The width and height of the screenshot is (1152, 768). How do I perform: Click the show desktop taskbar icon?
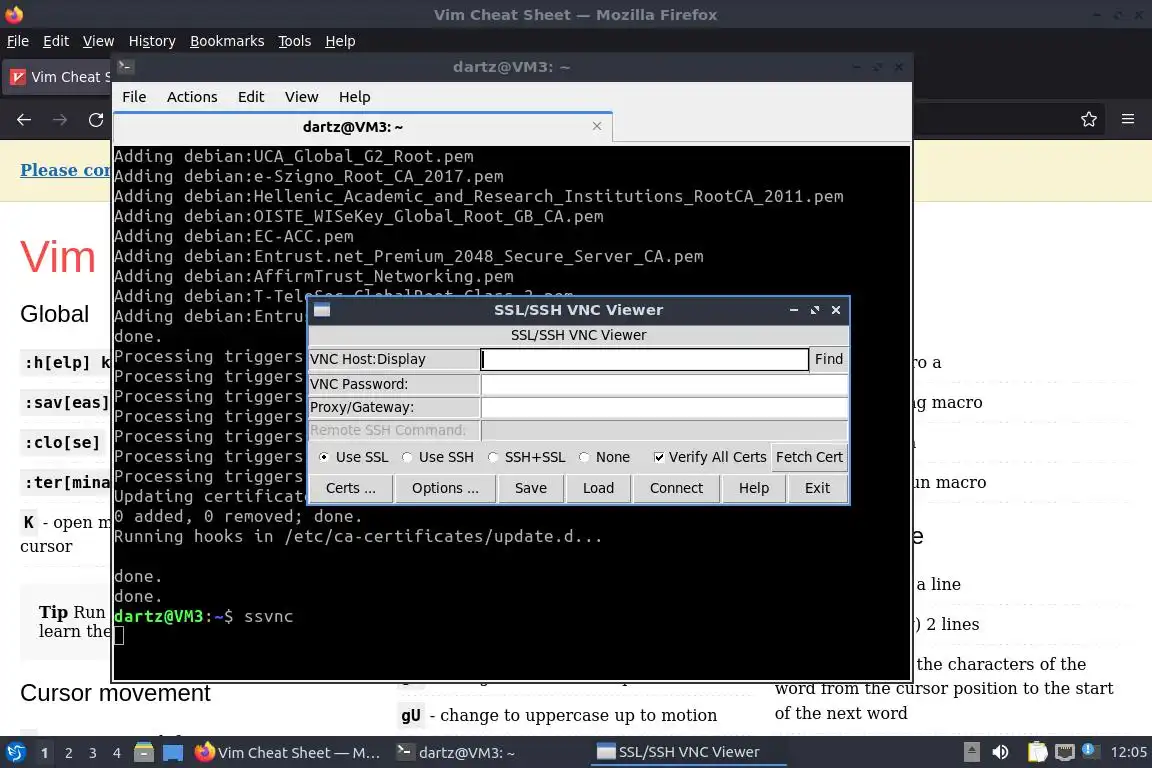[173, 753]
